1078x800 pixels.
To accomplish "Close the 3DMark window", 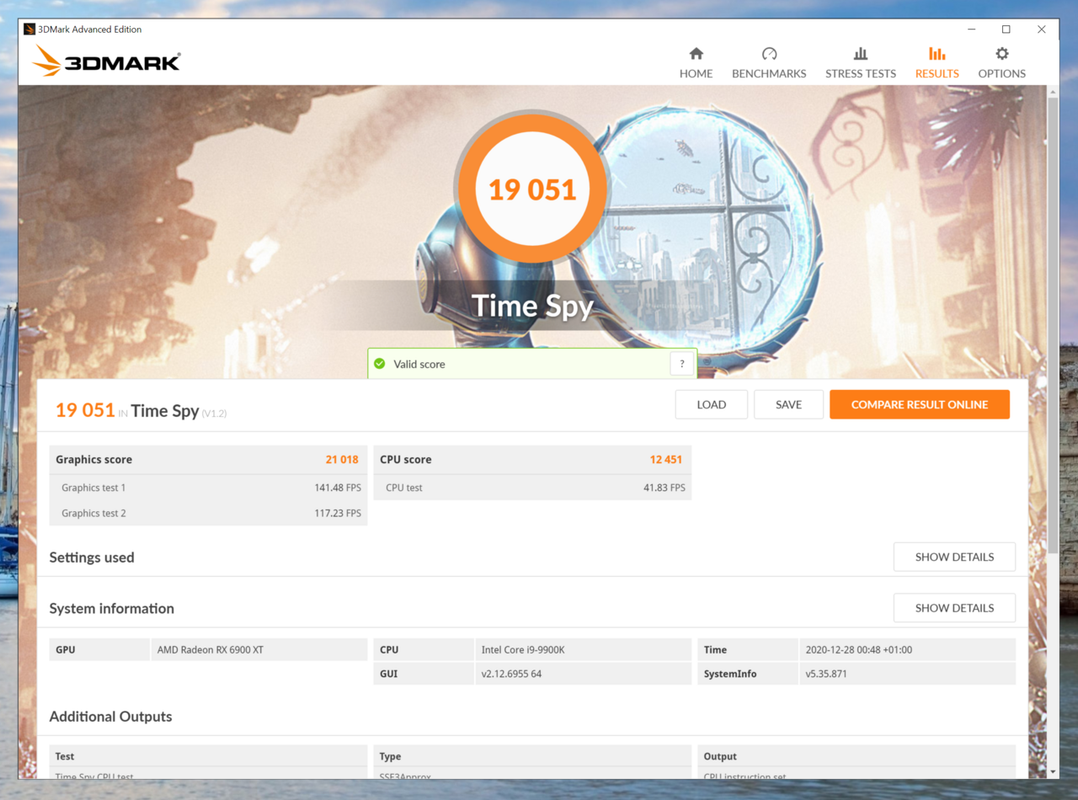I will [x=1042, y=29].
